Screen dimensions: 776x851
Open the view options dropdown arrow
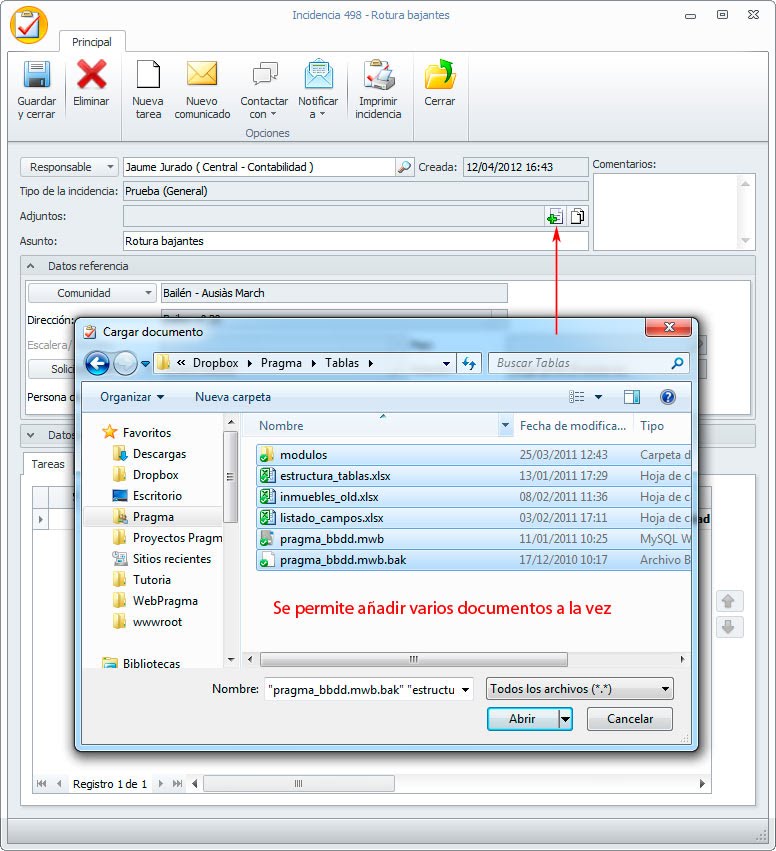tap(599, 397)
